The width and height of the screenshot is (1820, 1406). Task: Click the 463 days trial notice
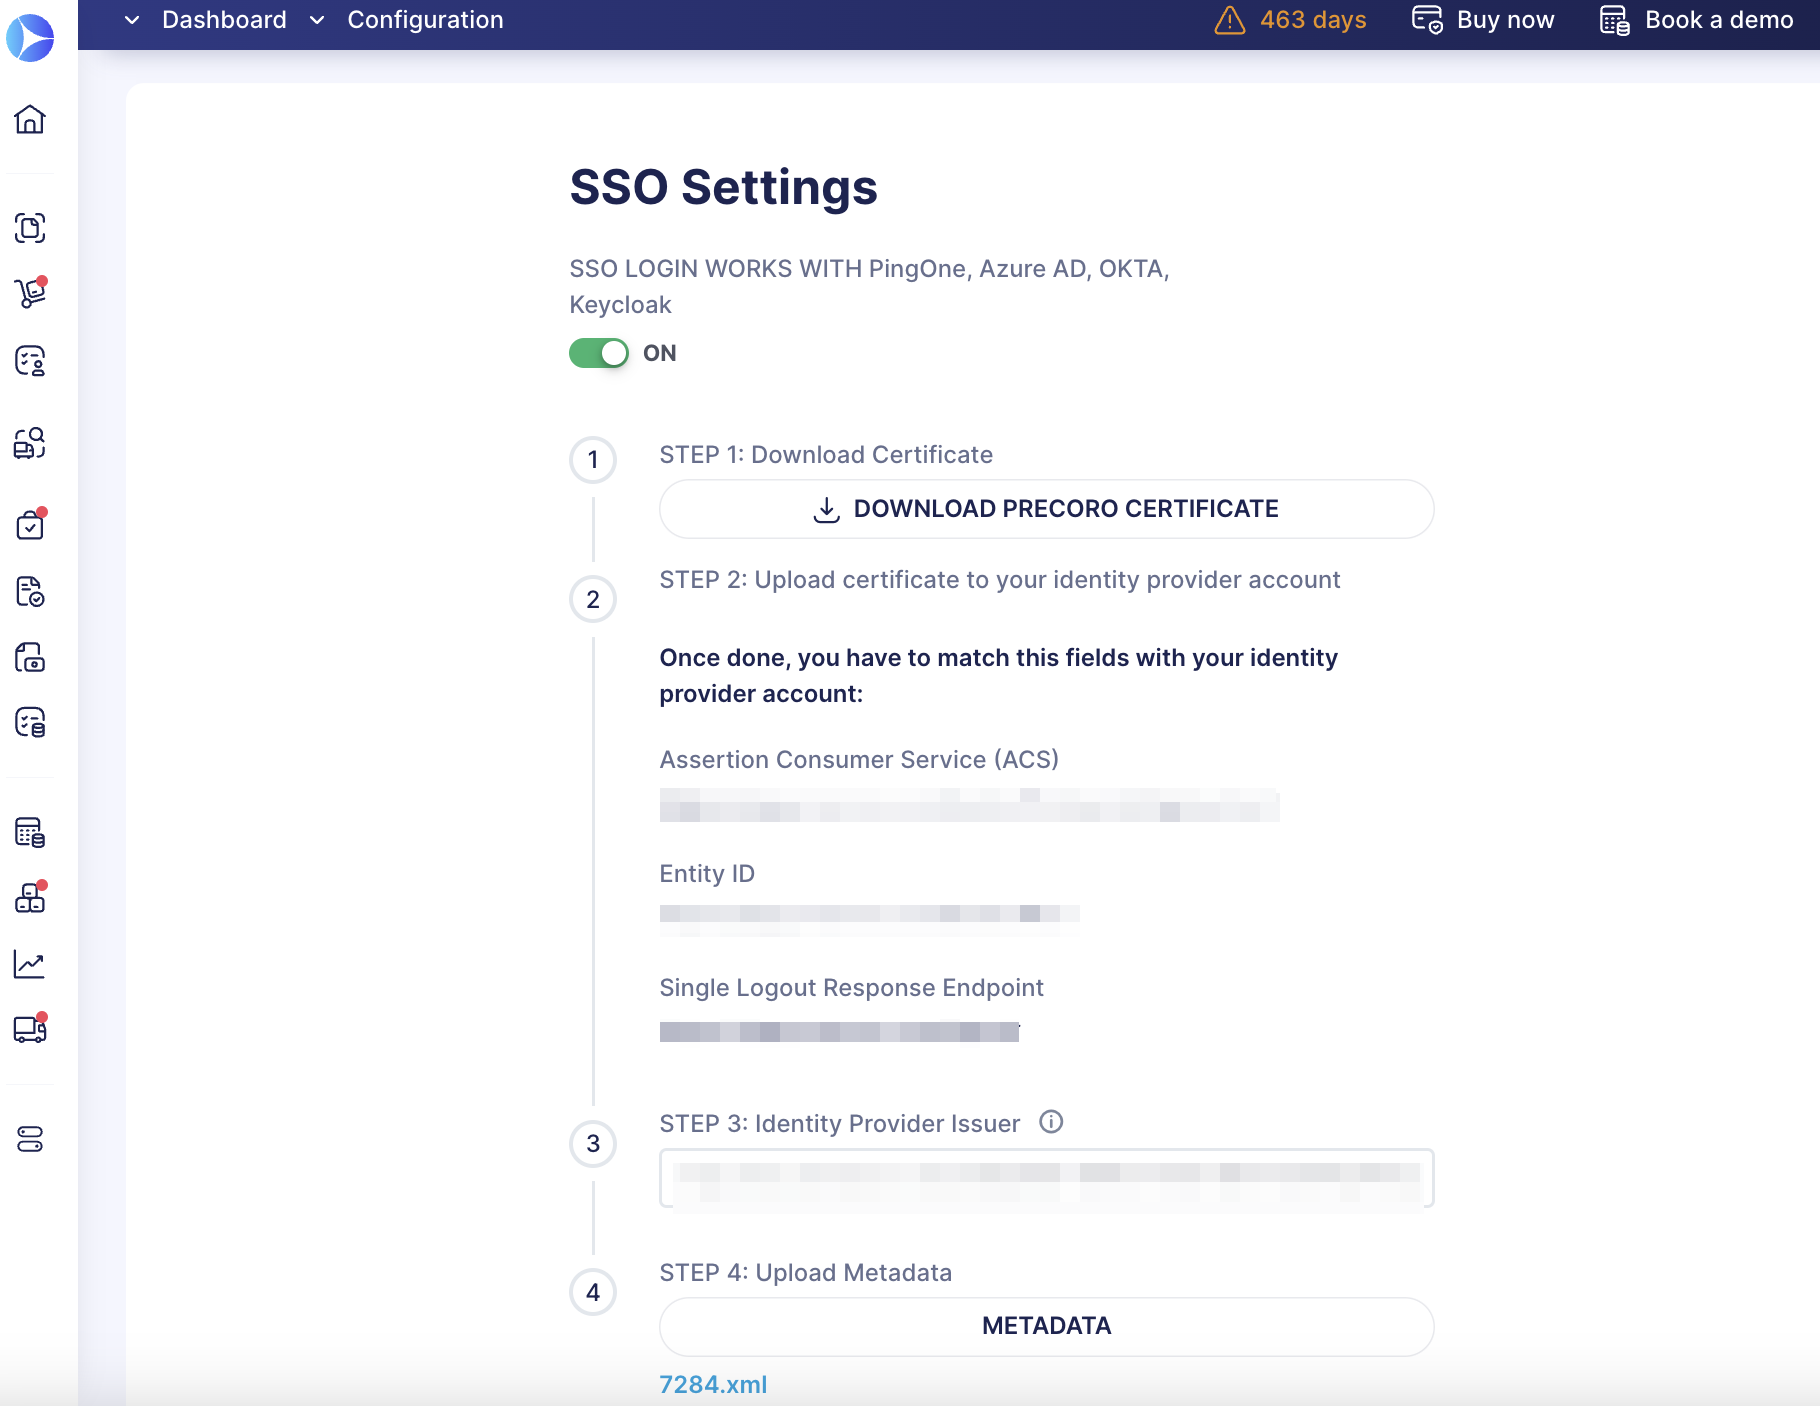(x=1313, y=20)
